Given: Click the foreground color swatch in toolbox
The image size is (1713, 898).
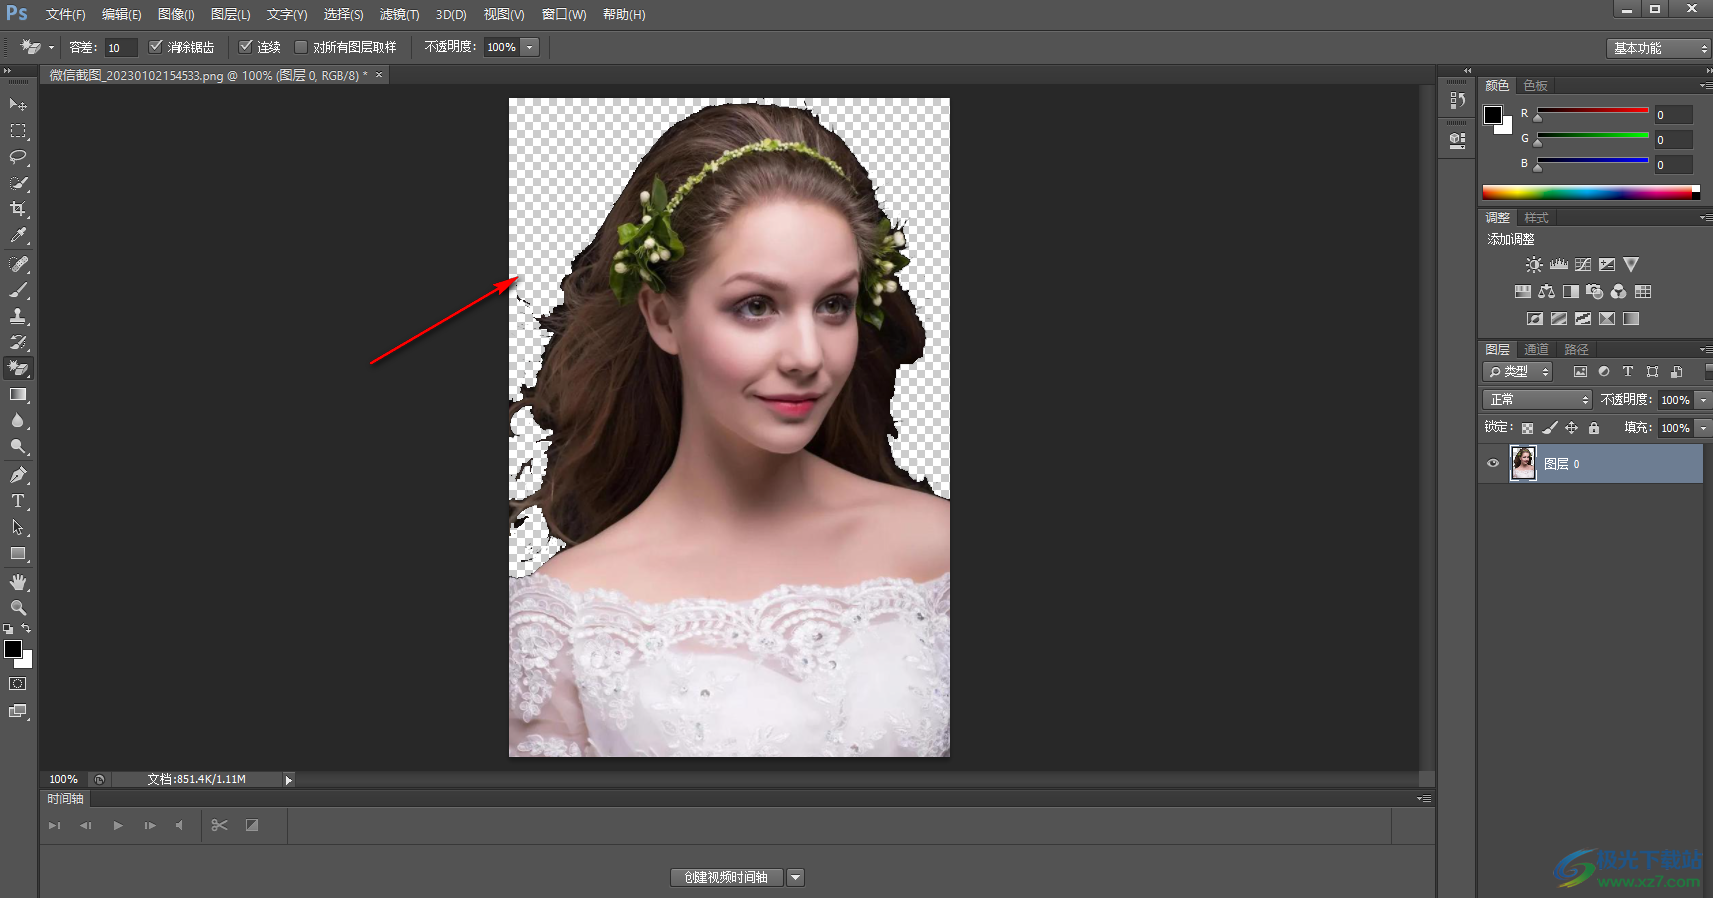Looking at the screenshot, I should coord(13,649).
